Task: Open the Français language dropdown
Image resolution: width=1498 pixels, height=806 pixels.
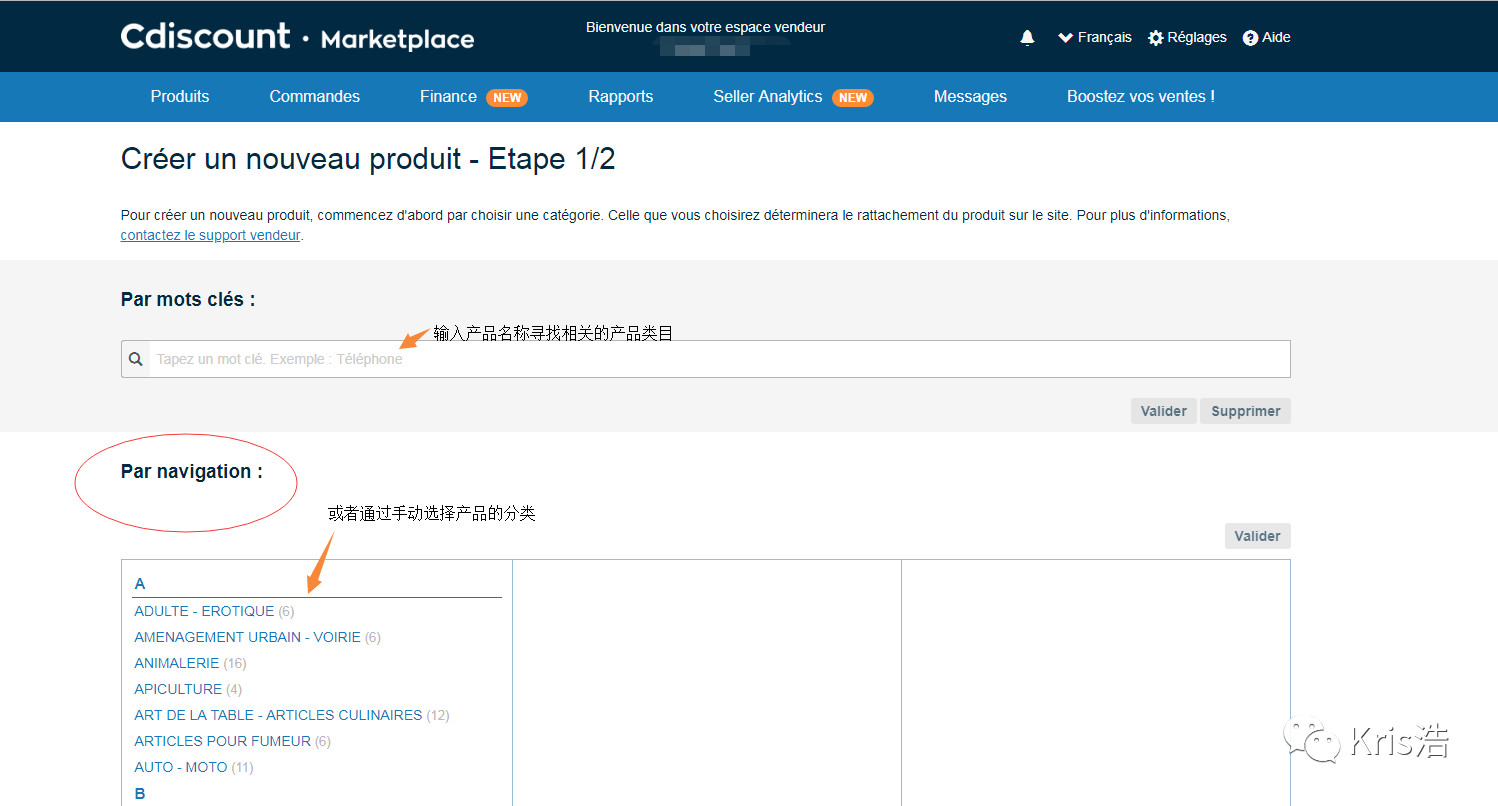Action: tap(1094, 37)
